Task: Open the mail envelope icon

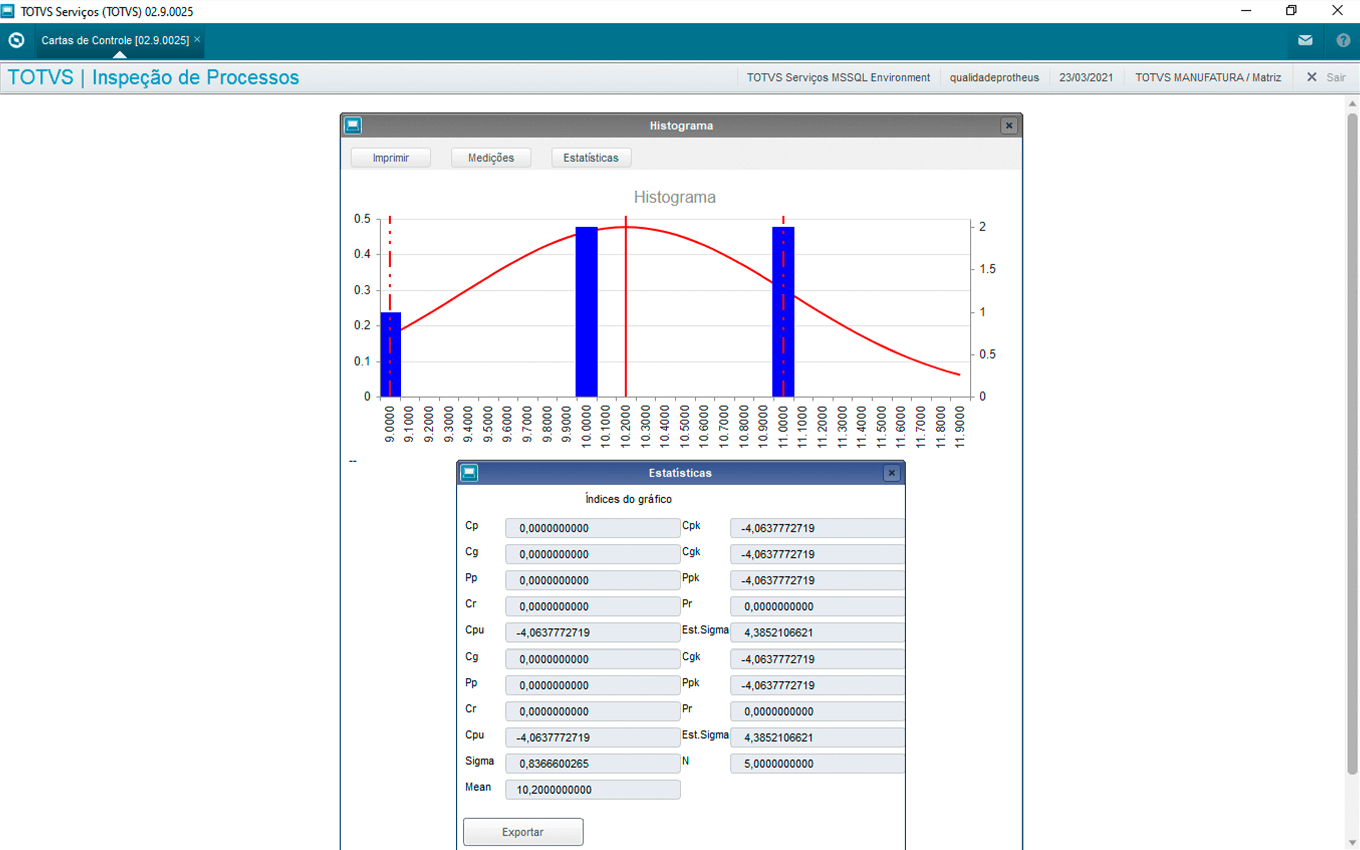Action: (x=1305, y=41)
